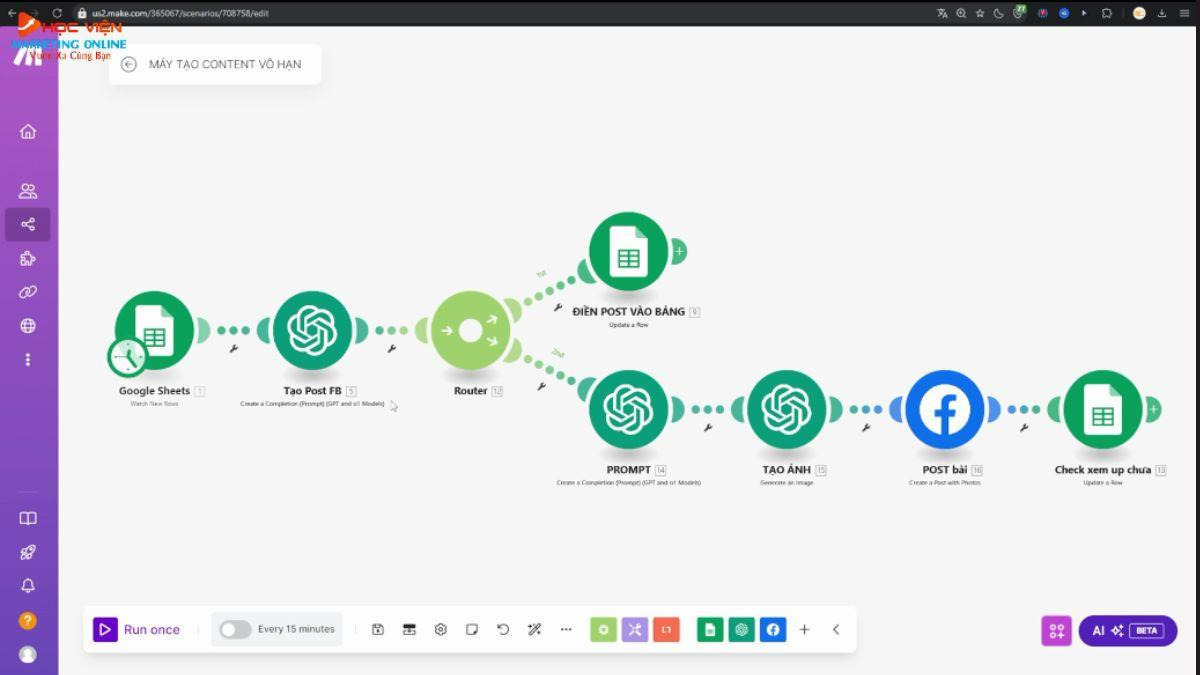This screenshot has height=675, width=1200.
Task: Save the scenario with the disk icon
Action: [x=378, y=629]
